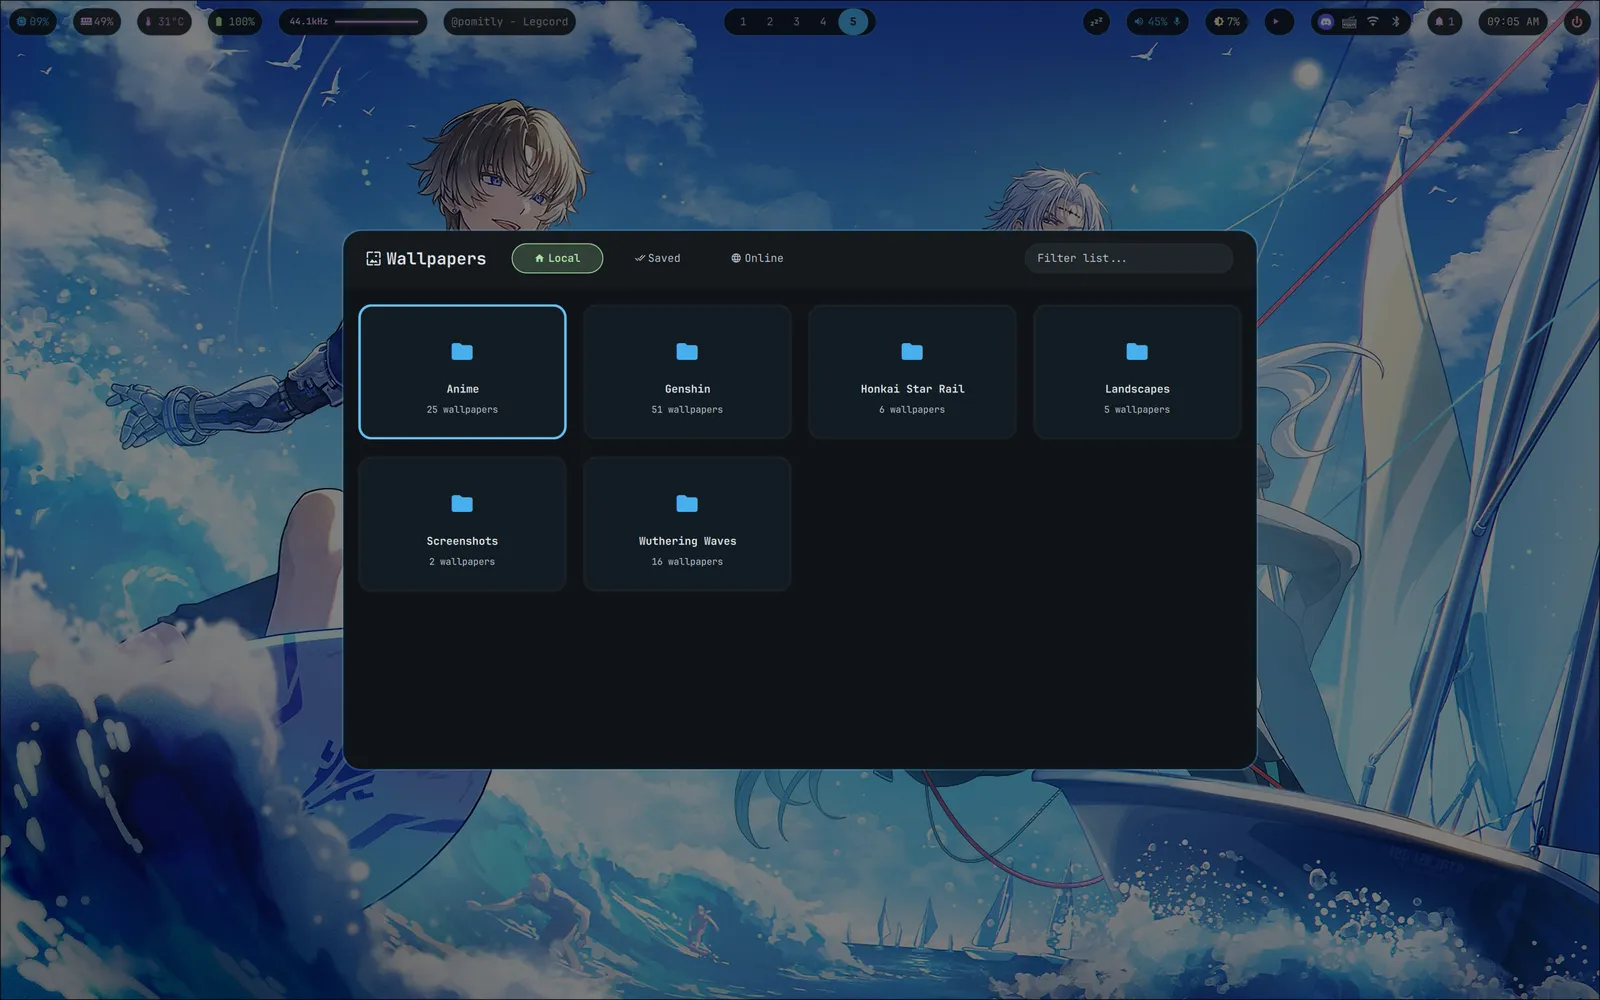Click the temperature 31°C indicator

pos(165,21)
